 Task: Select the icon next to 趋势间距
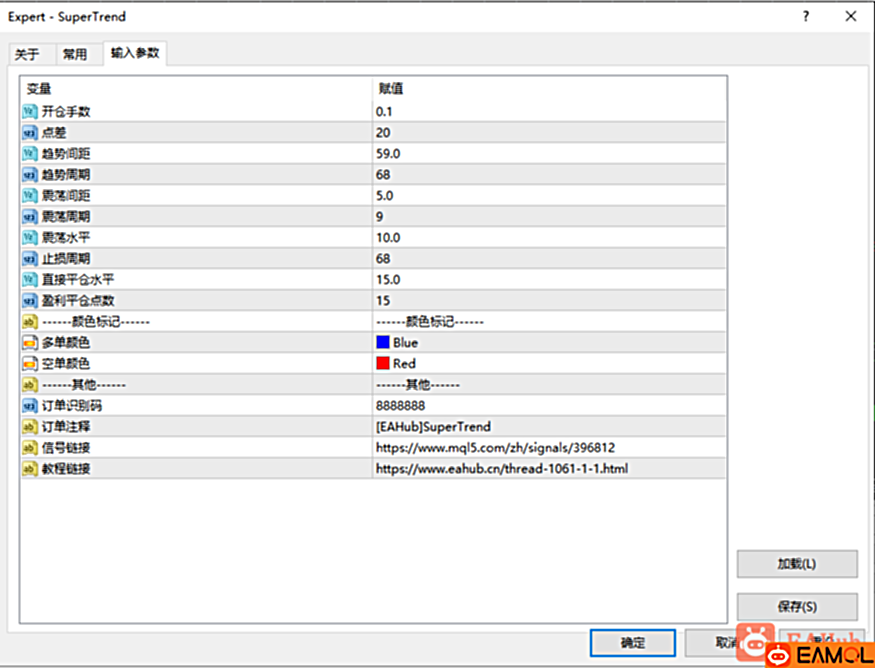click(29, 154)
